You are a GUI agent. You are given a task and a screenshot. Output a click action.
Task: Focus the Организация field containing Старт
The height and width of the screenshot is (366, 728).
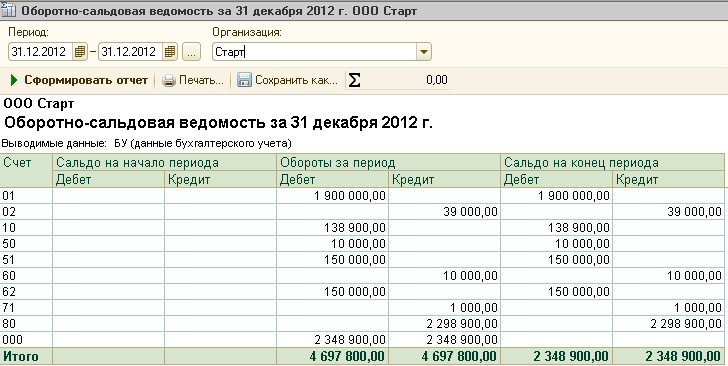click(x=314, y=52)
